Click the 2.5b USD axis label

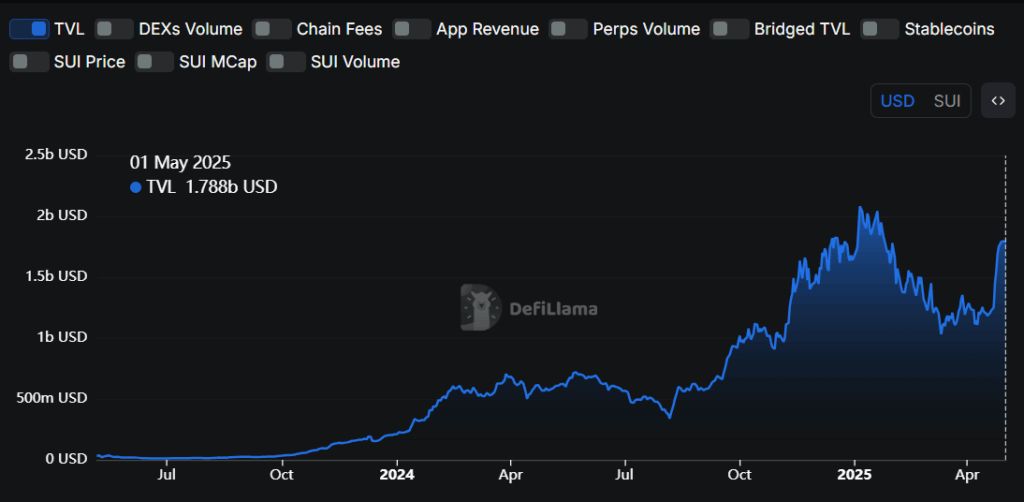(56, 155)
